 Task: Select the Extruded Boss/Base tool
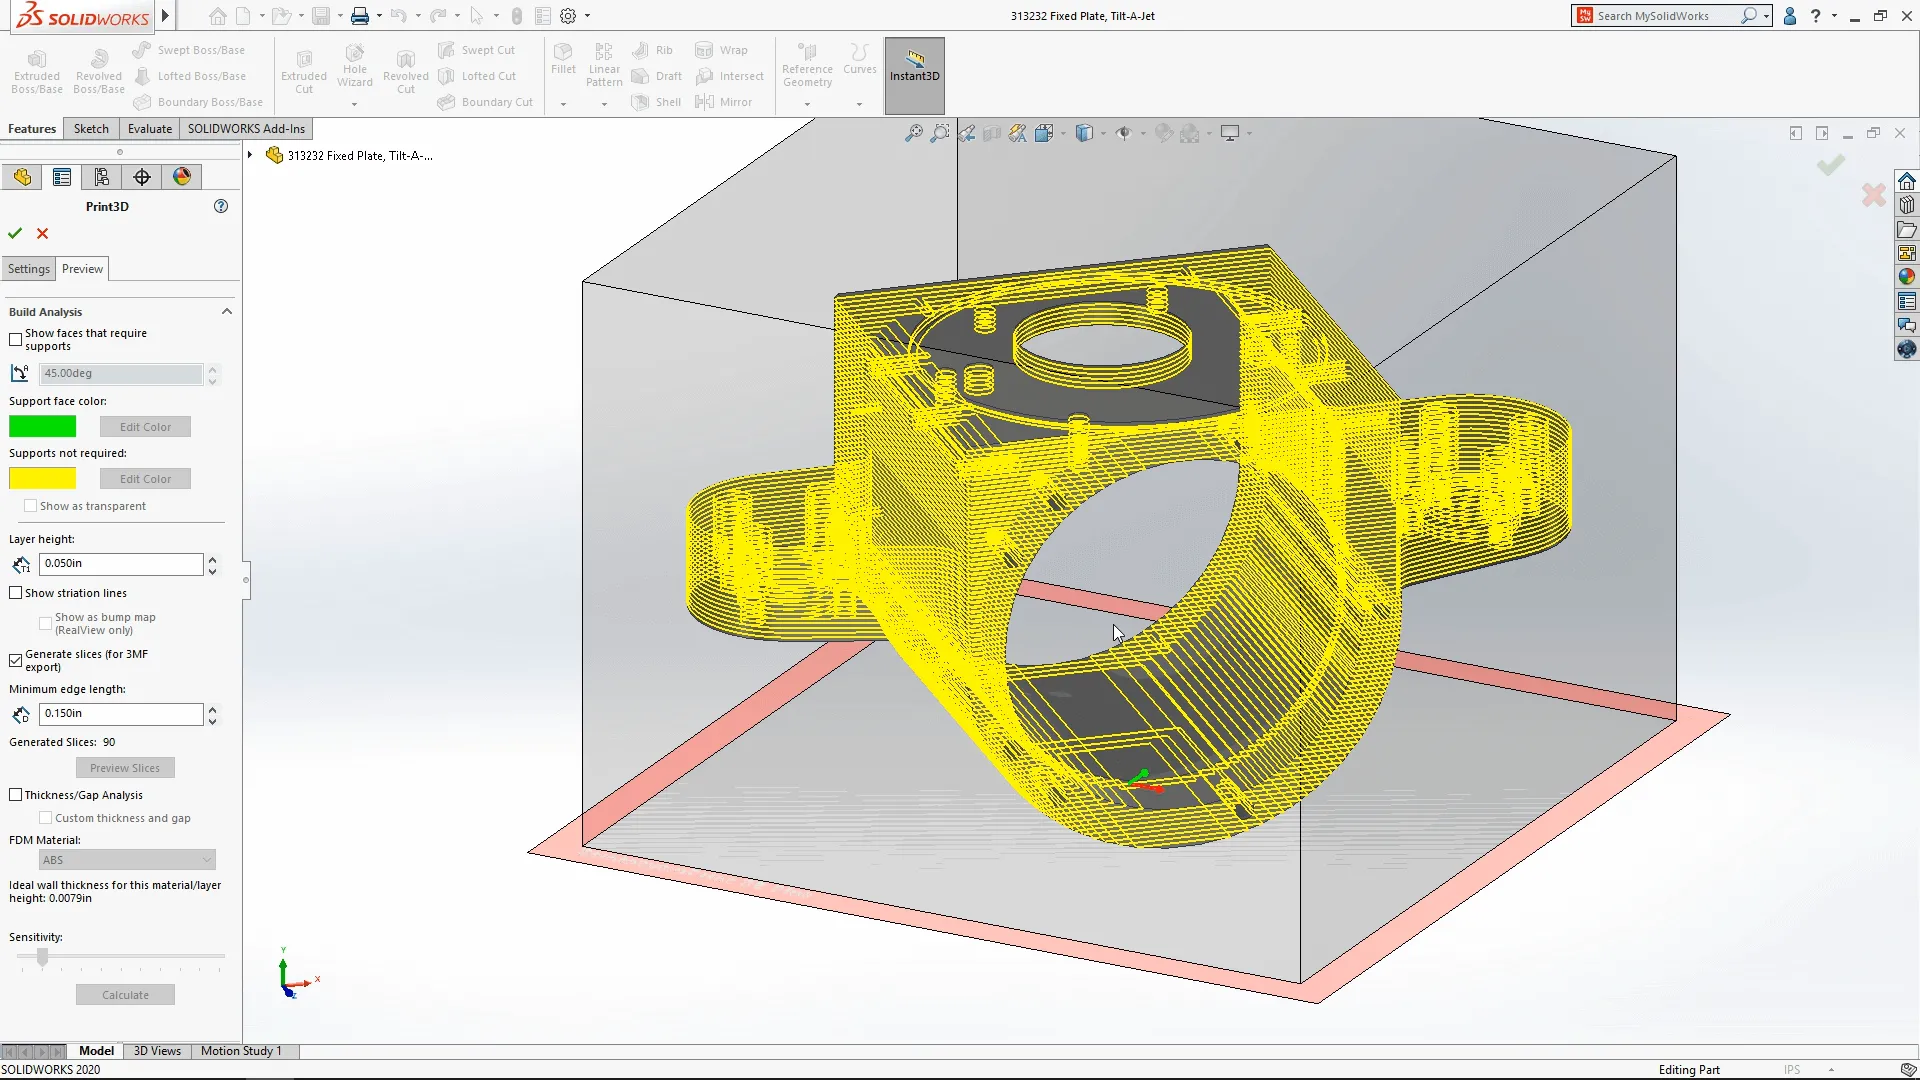click(36, 68)
